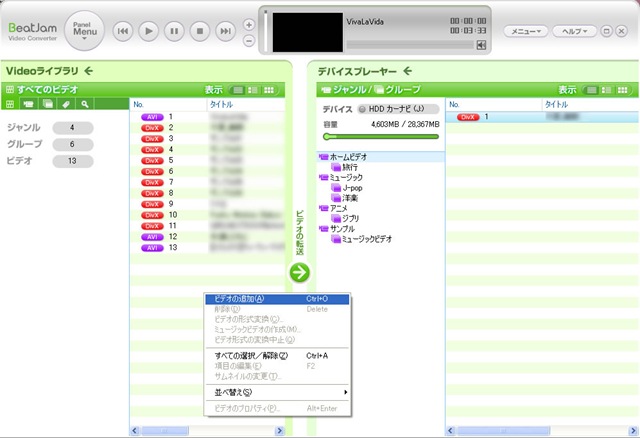Click the playback seek bar under VivaLaVida

(410, 45)
